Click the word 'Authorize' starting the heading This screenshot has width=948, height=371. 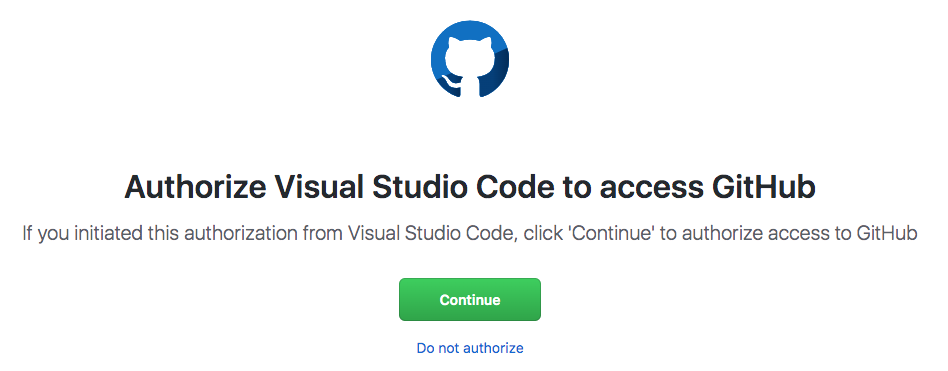pos(195,187)
